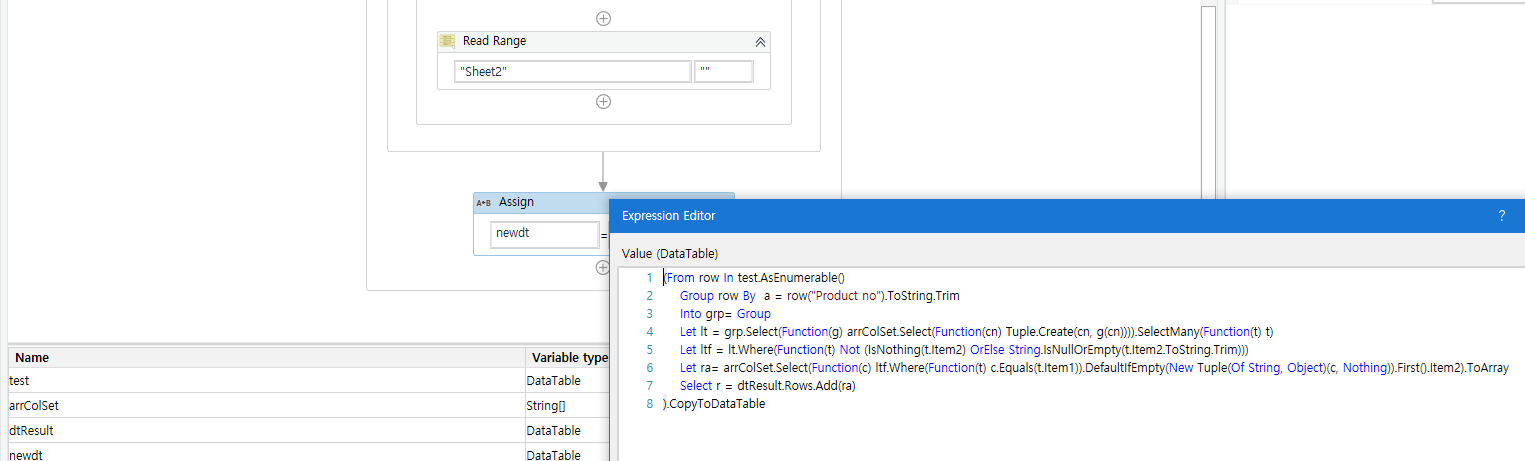Click the String[] variable type cell
The width and height of the screenshot is (1525, 461).
567,406
